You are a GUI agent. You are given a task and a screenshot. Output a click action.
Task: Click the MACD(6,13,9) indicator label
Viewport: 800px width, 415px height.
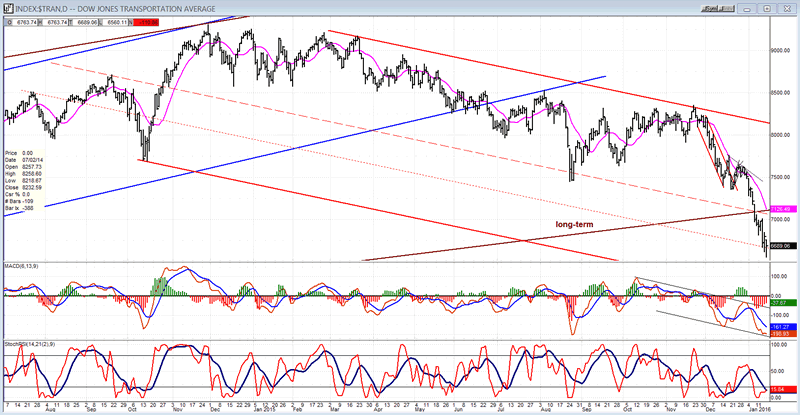tap(21, 266)
